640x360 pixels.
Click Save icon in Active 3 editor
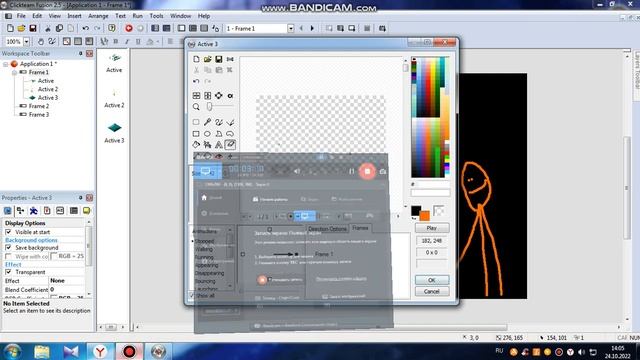click(219, 60)
